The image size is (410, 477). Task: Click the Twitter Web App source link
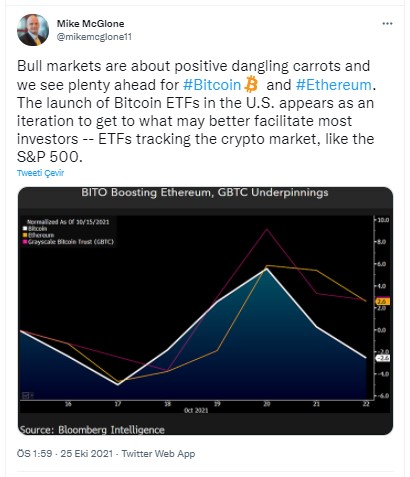158,454
